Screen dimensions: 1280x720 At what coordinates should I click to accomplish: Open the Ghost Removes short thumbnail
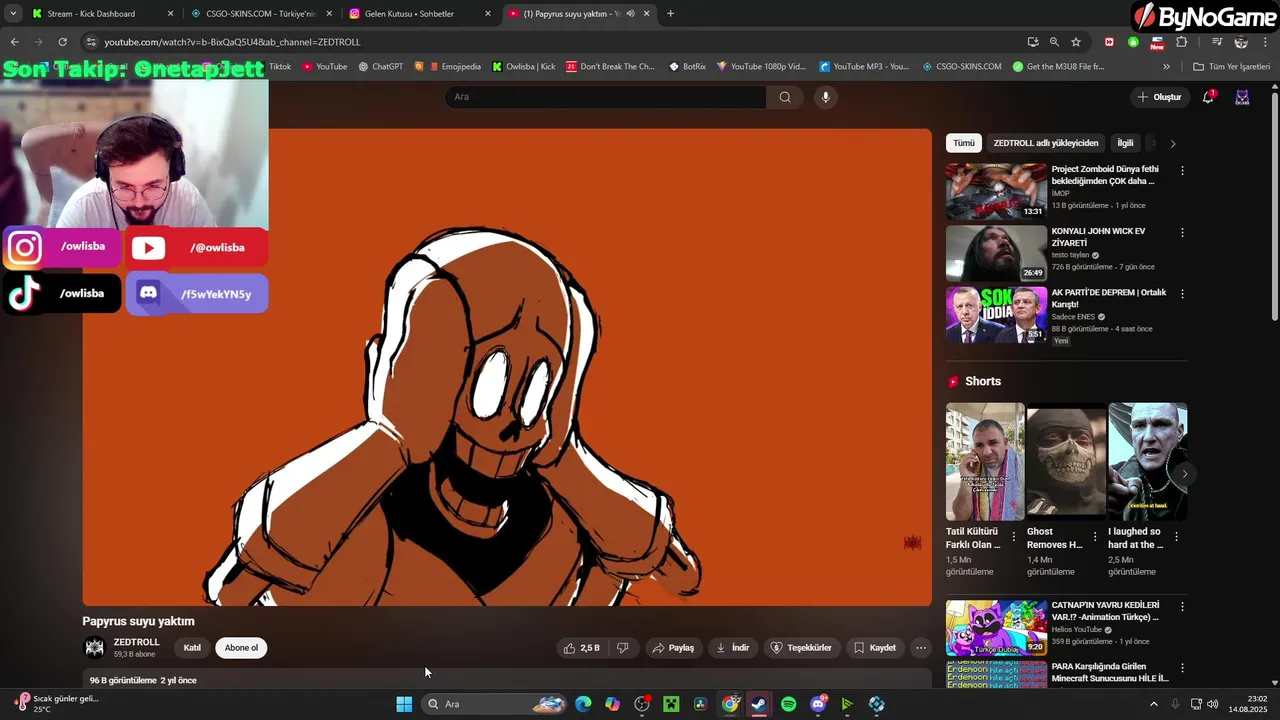tap(1066, 461)
